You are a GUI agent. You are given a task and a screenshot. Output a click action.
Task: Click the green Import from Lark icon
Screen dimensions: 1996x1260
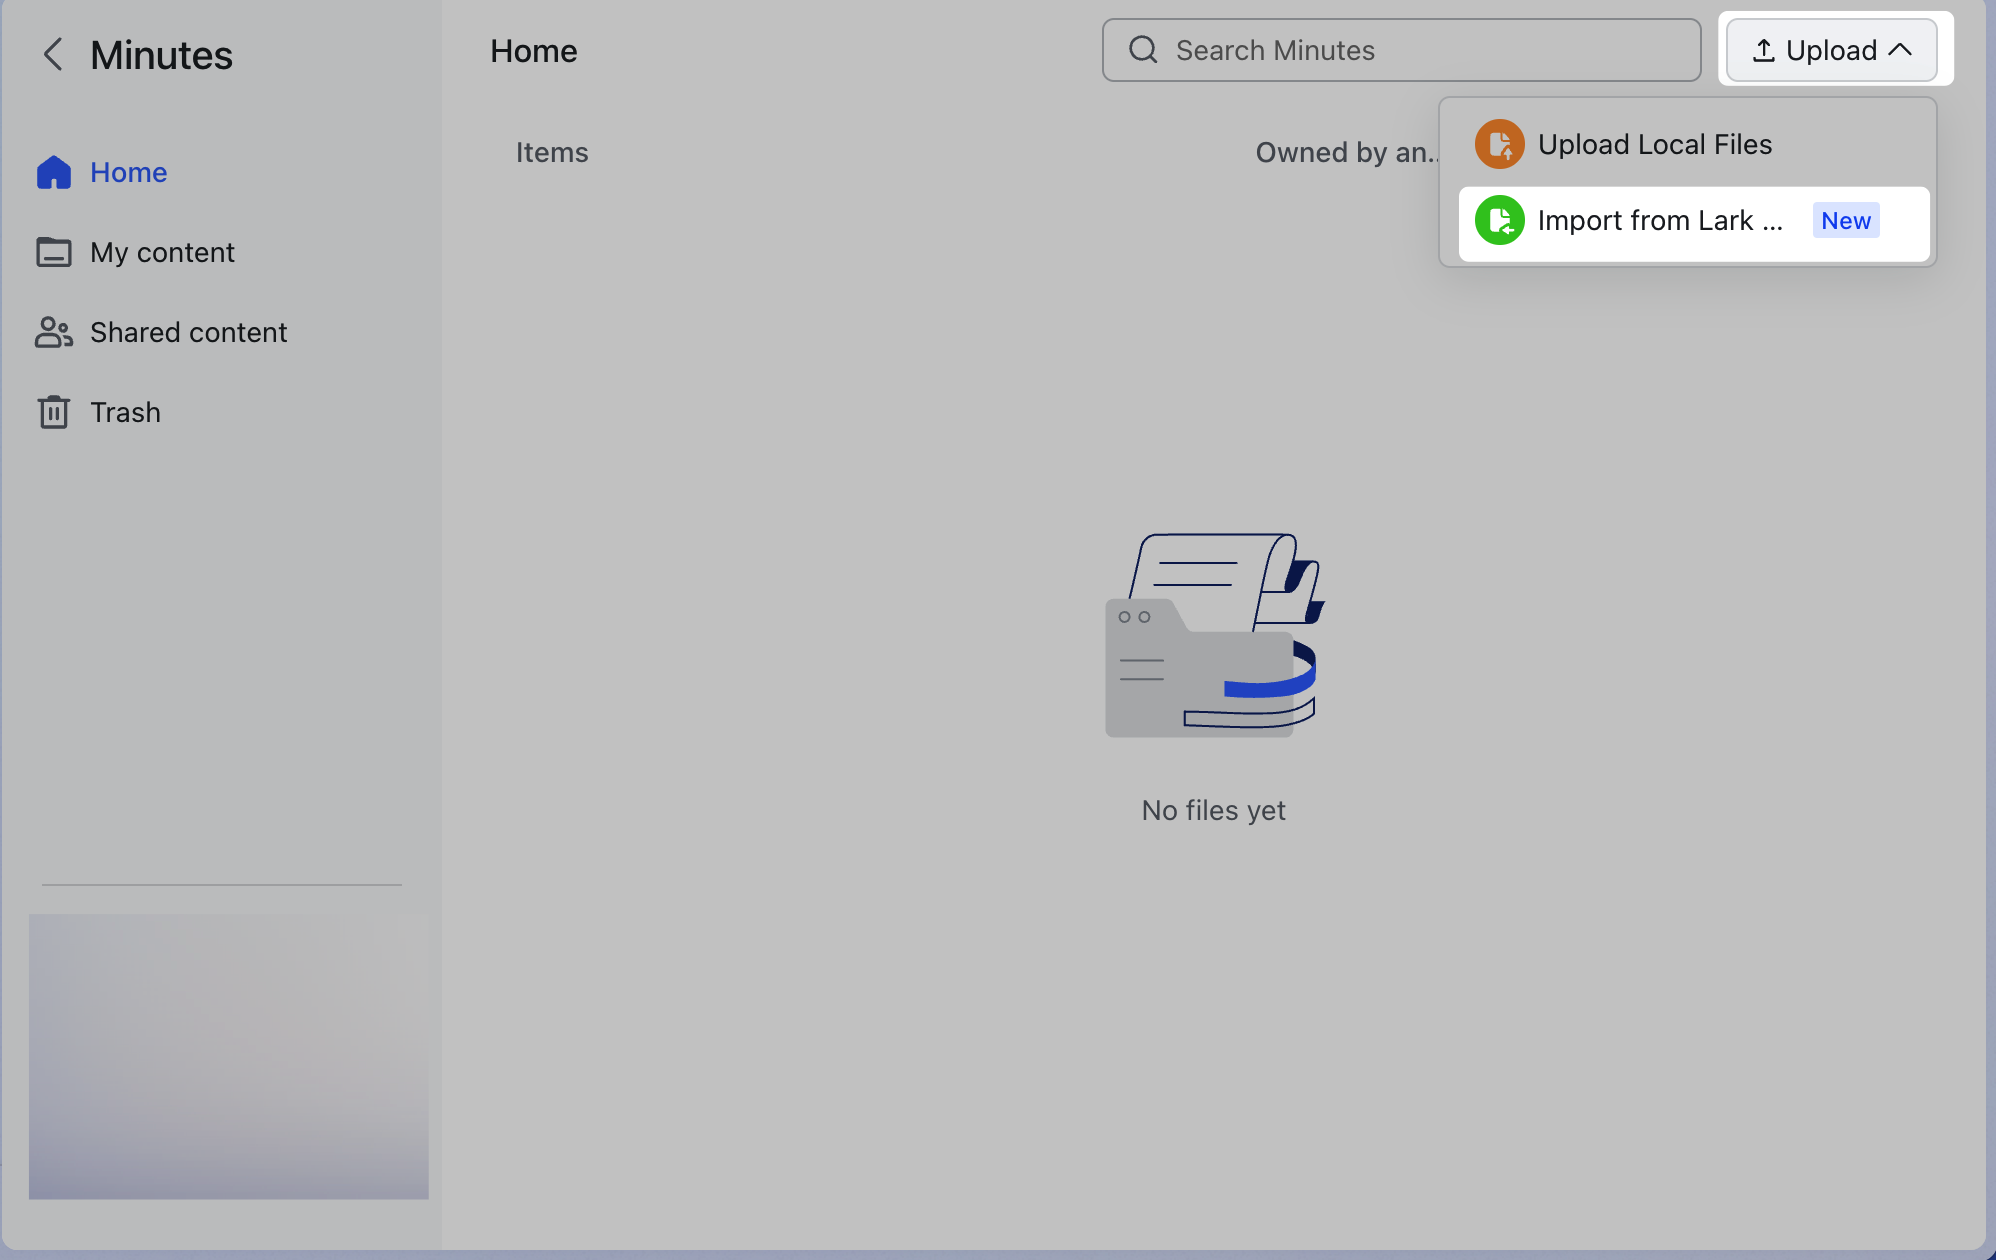(x=1499, y=220)
